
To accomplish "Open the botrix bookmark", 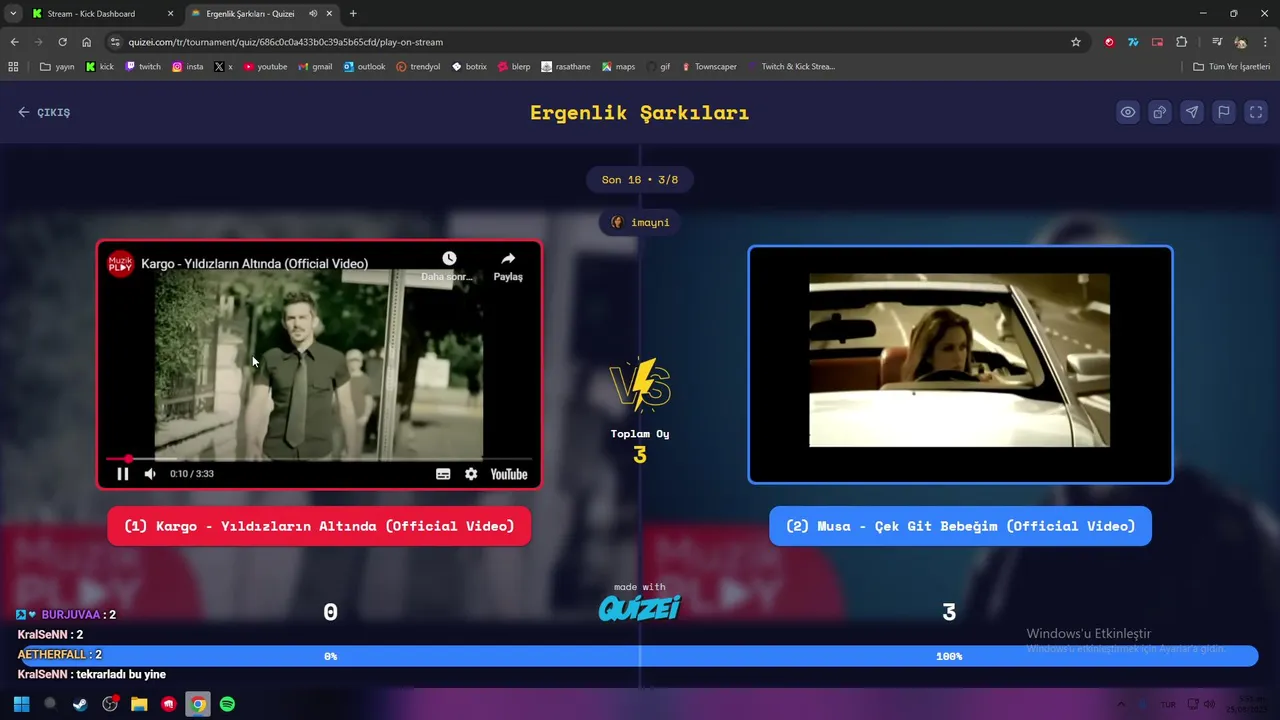I will (469, 67).
